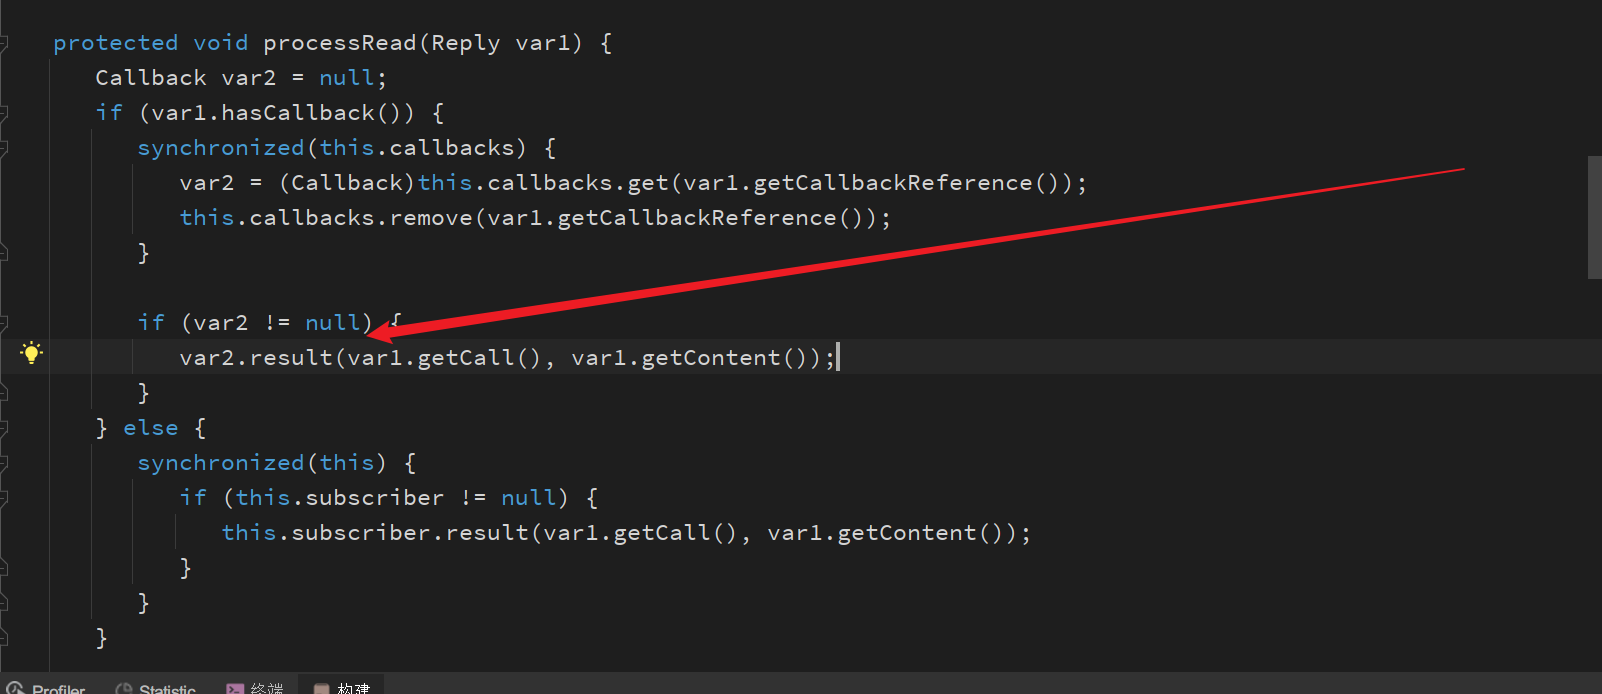1602x694 pixels.
Task: Open the 终端 terminal tab
Action: [255, 688]
